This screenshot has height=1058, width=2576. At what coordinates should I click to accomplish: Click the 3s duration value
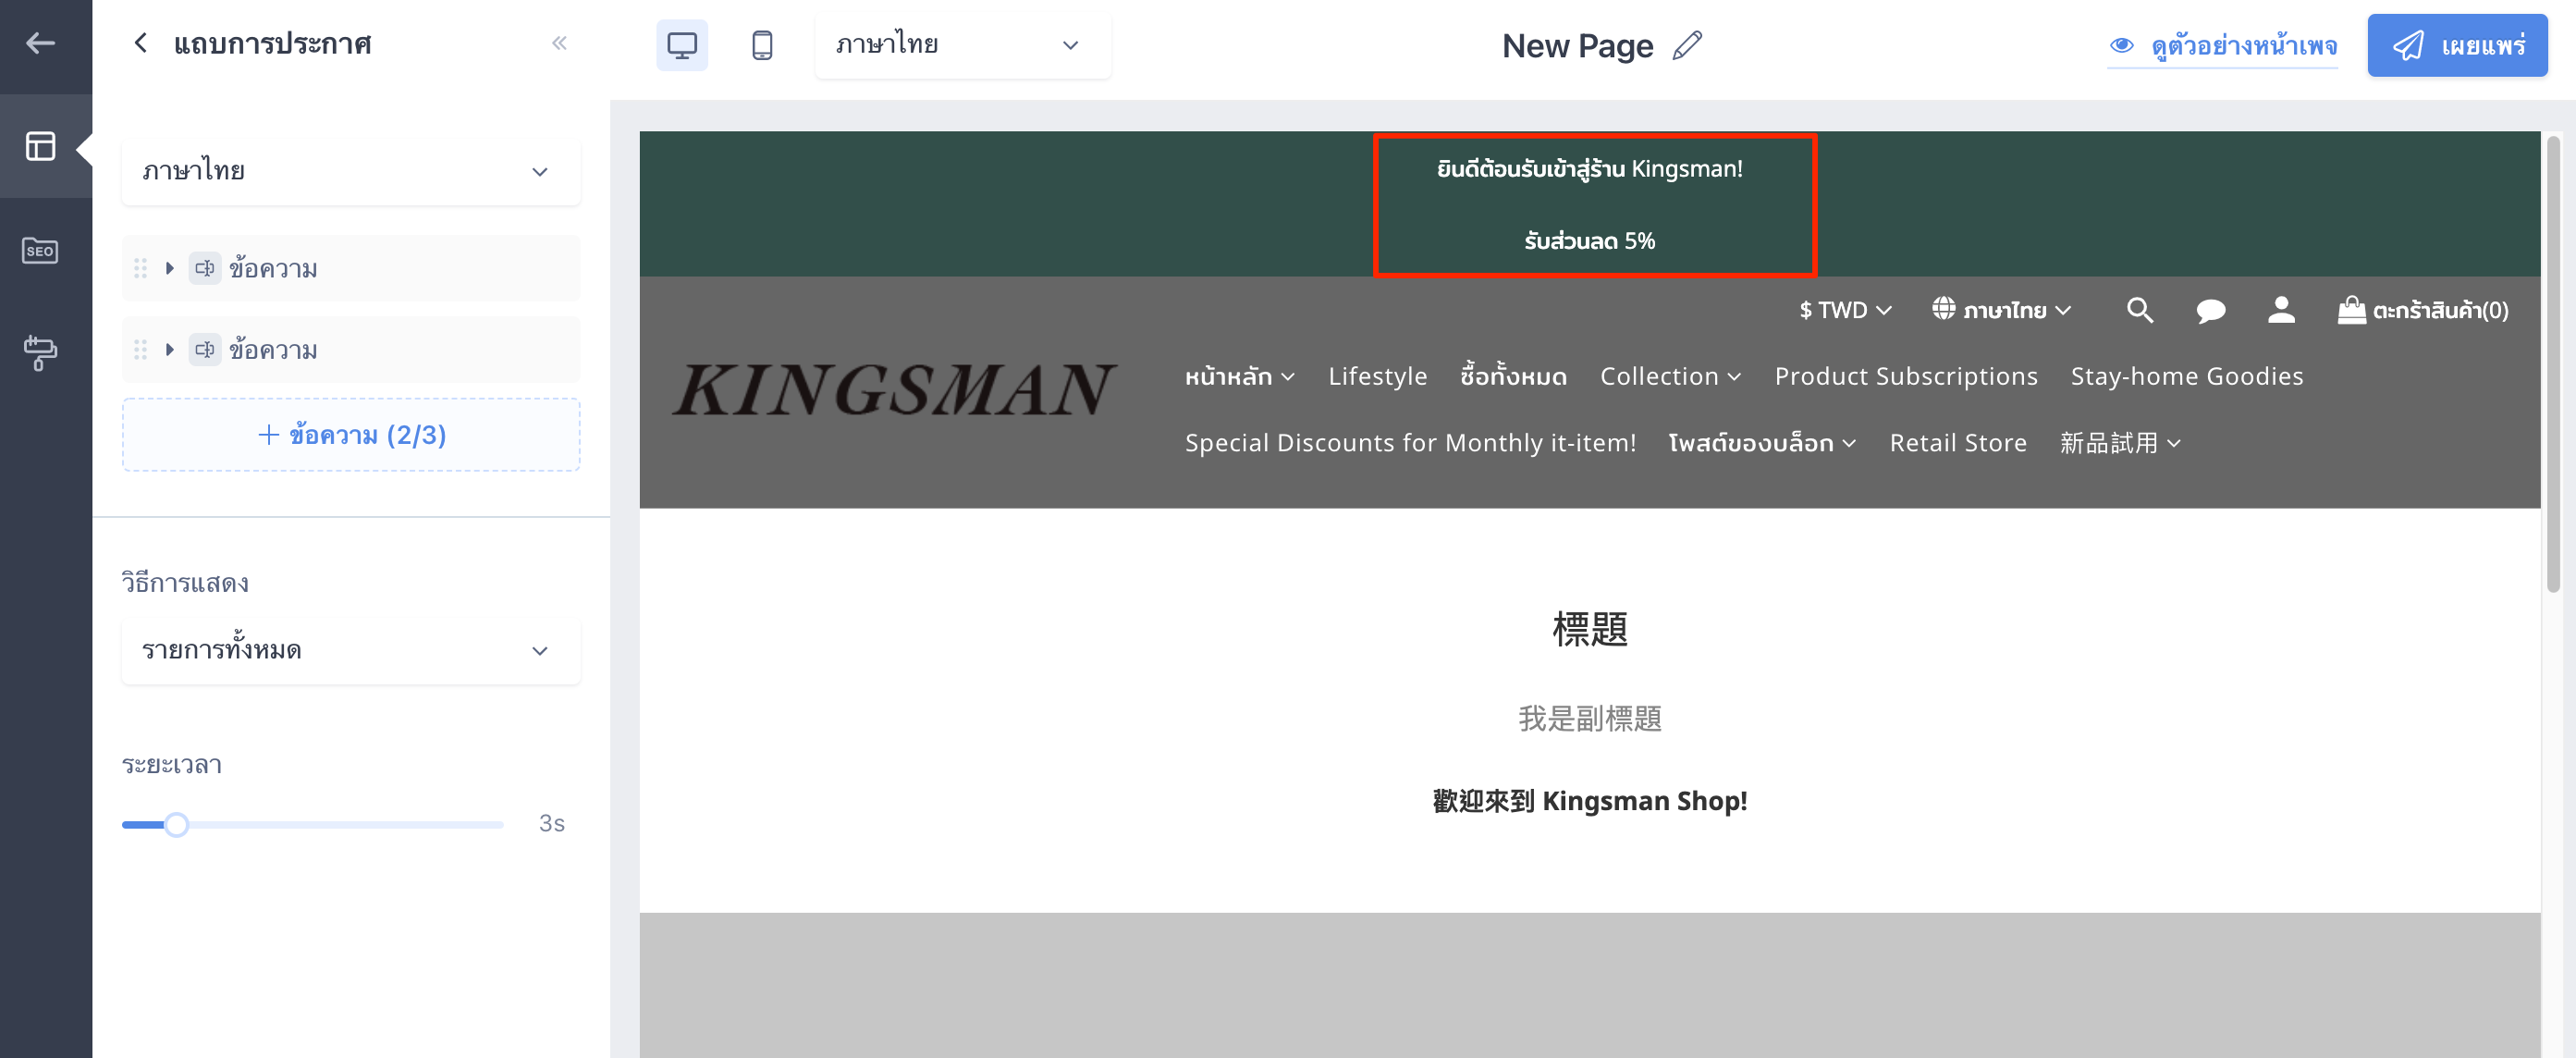pyautogui.click(x=551, y=823)
